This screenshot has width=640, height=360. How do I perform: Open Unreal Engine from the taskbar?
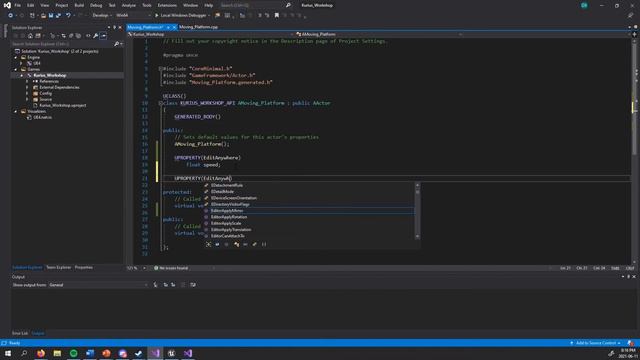coord(171,353)
